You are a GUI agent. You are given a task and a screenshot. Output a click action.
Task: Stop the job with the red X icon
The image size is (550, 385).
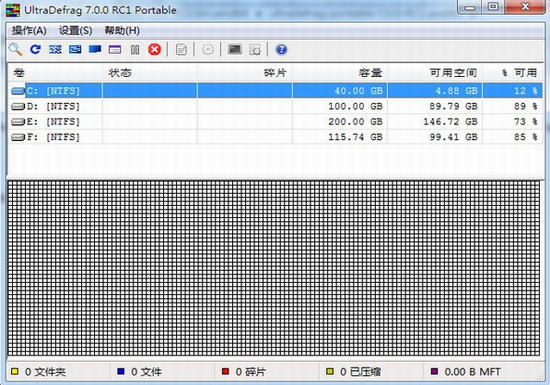154,49
